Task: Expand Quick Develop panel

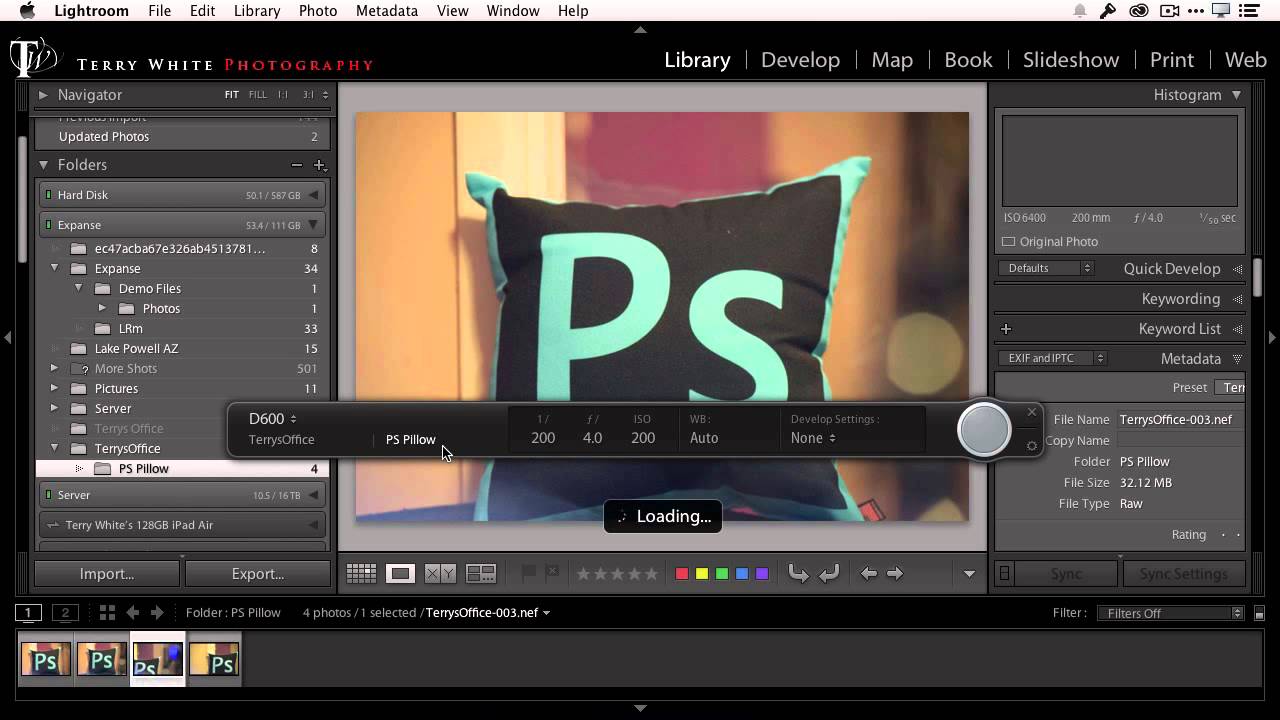Action: click(1238, 269)
